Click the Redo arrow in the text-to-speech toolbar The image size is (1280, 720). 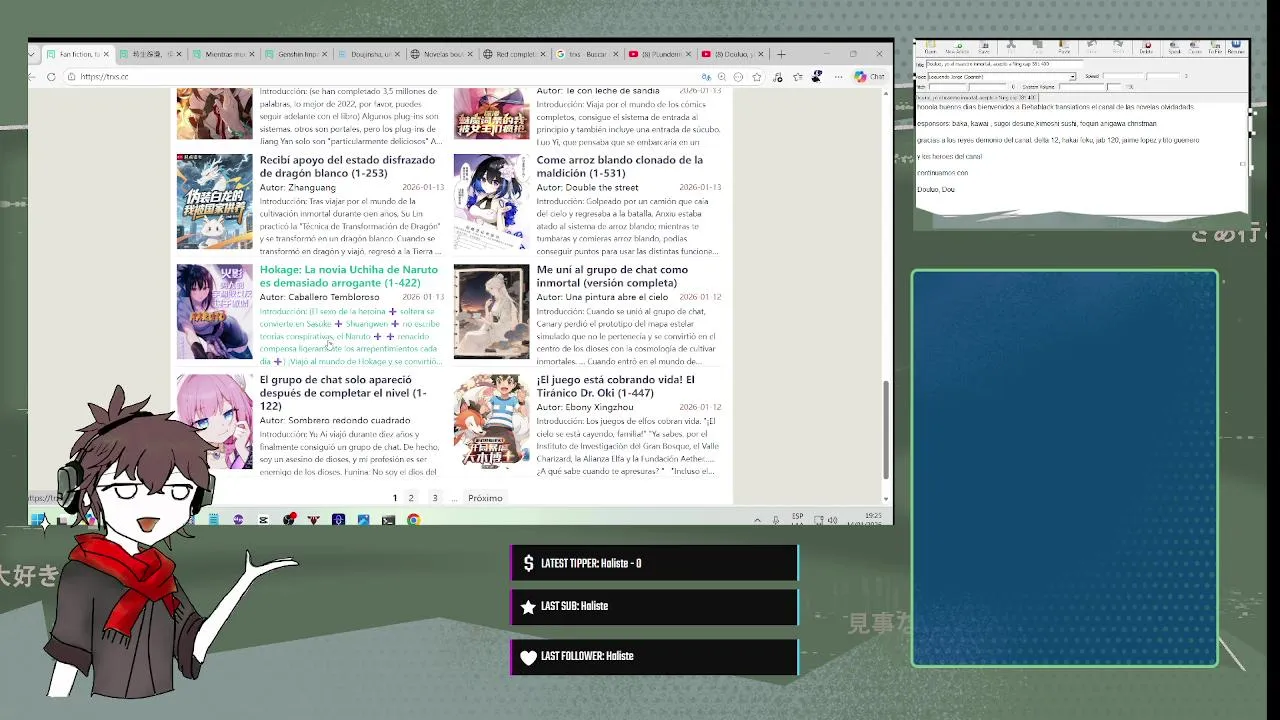pyautogui.click(x=1118, y=48)
